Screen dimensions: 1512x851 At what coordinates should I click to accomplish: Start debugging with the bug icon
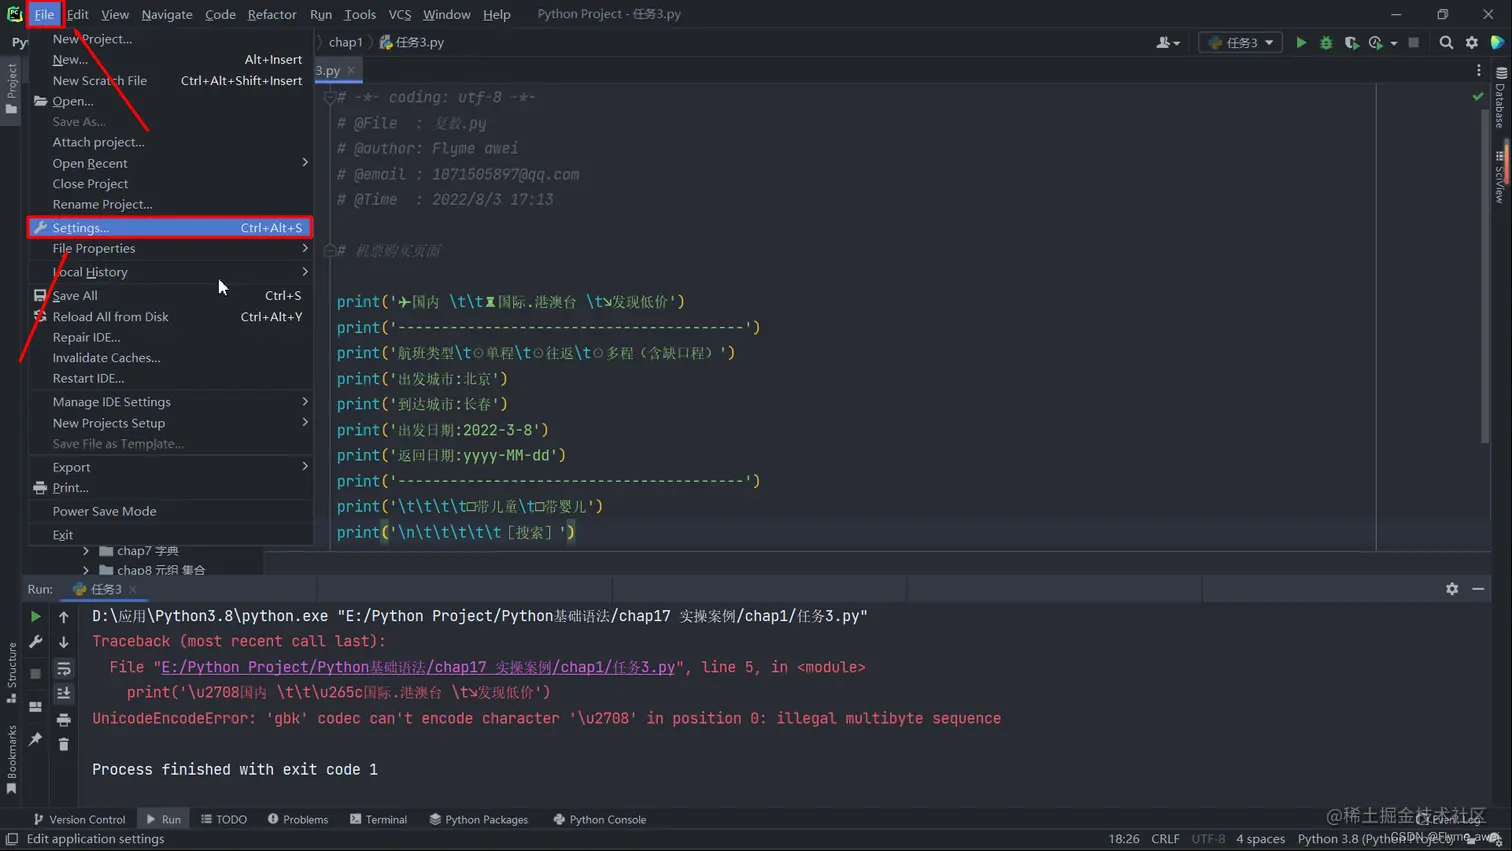(1326, 43)
